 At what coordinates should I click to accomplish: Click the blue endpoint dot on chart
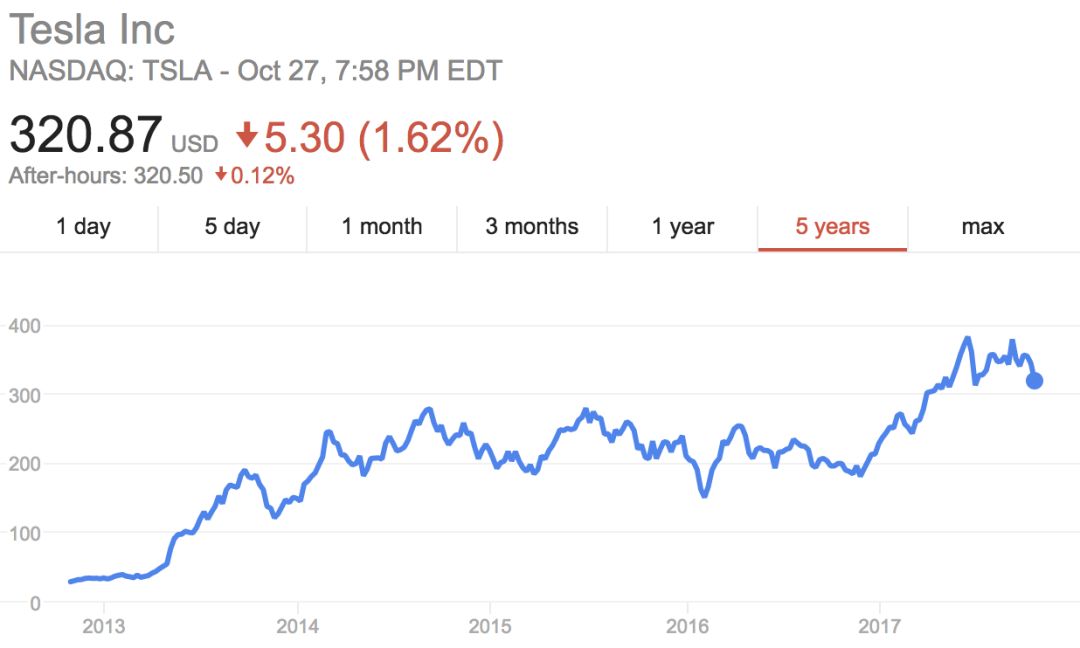pyautogui.click(x=1035, y=380)
